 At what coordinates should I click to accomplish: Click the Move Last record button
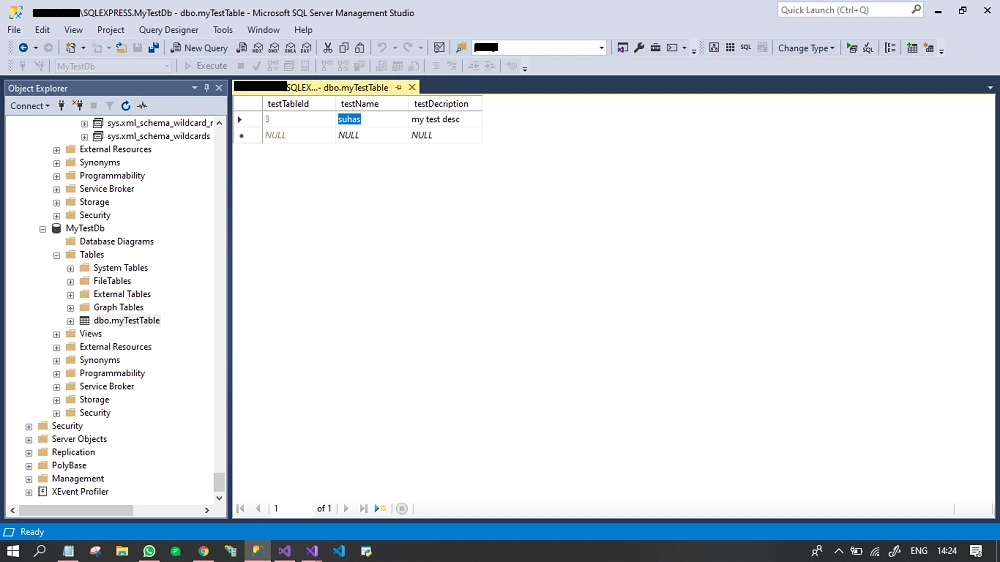(x=363, y=508)
